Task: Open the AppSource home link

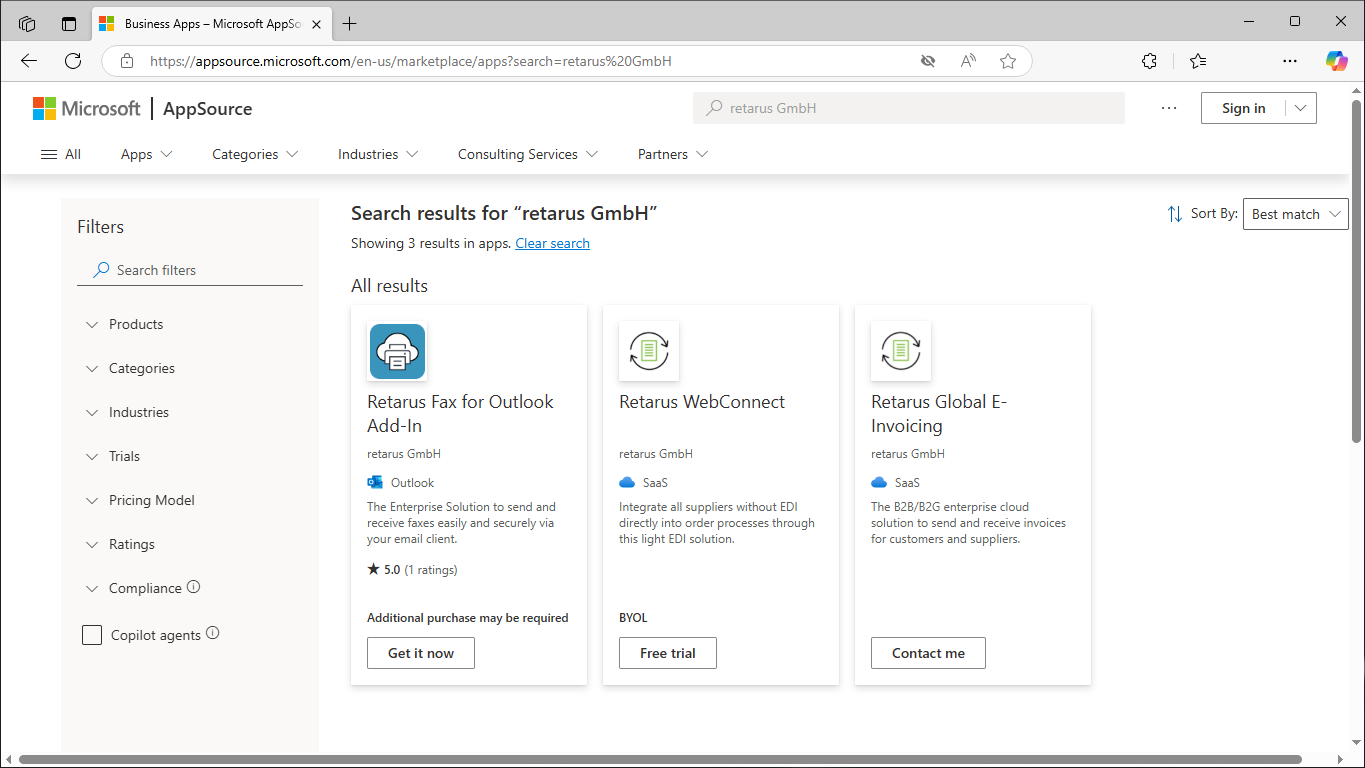Action: 207,109
